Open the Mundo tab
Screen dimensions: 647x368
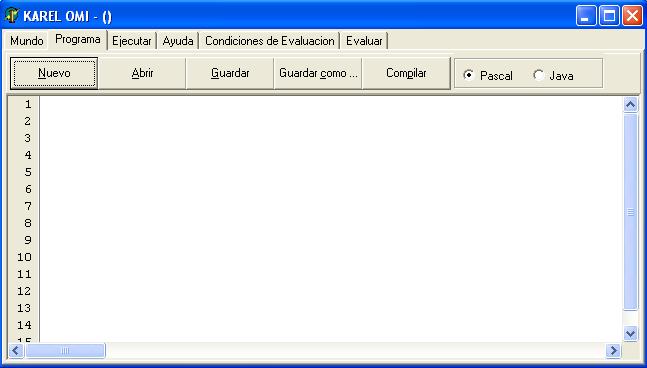[x=27, y=41]
